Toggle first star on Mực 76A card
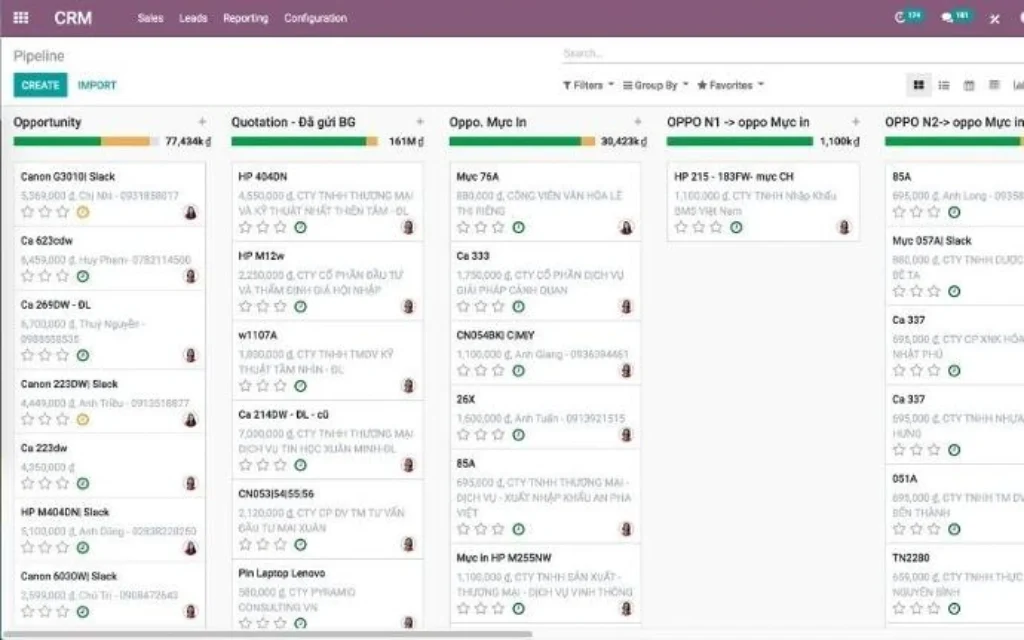Screen dimensions: 1024x640 (x=463, y=227)
